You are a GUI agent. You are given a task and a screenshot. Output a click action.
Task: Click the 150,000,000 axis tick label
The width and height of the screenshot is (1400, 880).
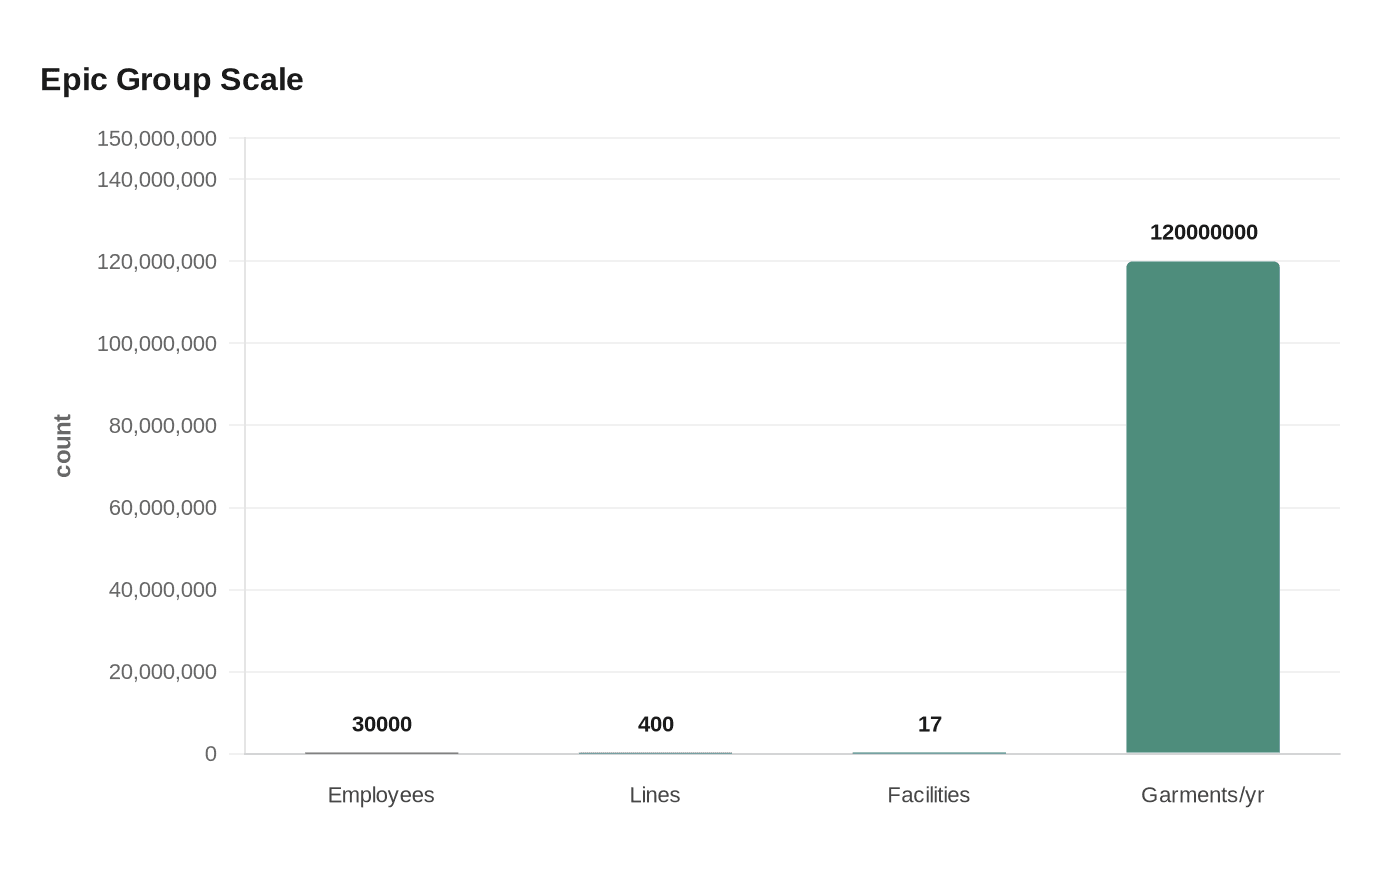coord(157,138)
